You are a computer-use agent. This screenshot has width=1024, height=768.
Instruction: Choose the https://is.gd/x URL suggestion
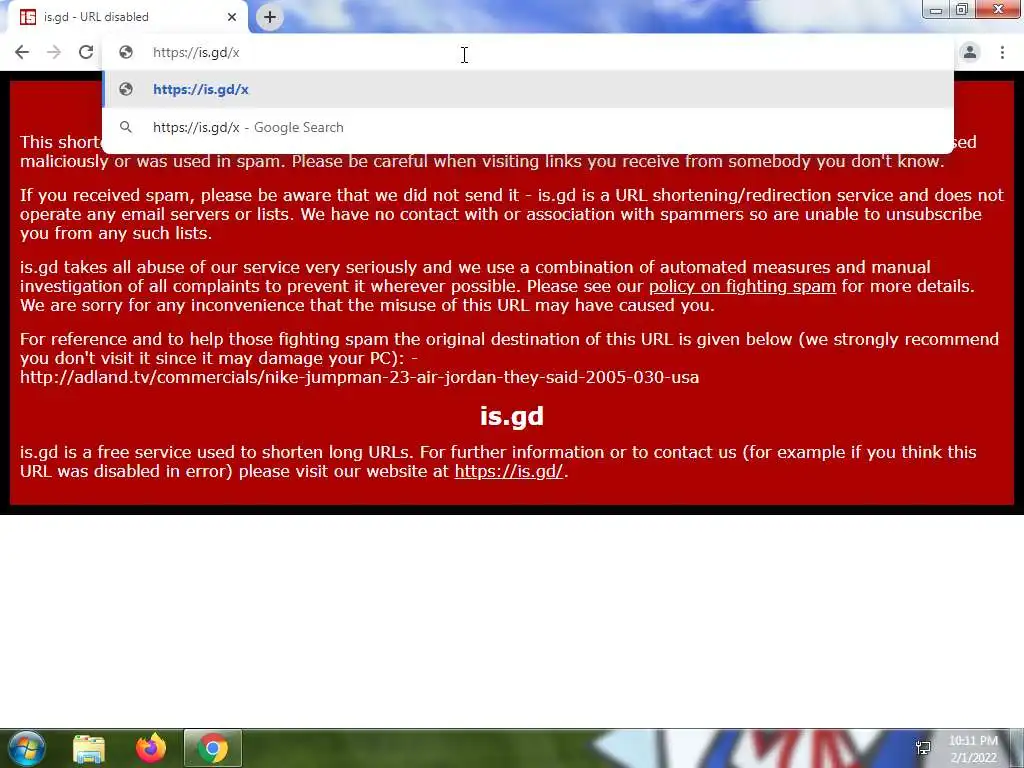click(x=528, y=89)
